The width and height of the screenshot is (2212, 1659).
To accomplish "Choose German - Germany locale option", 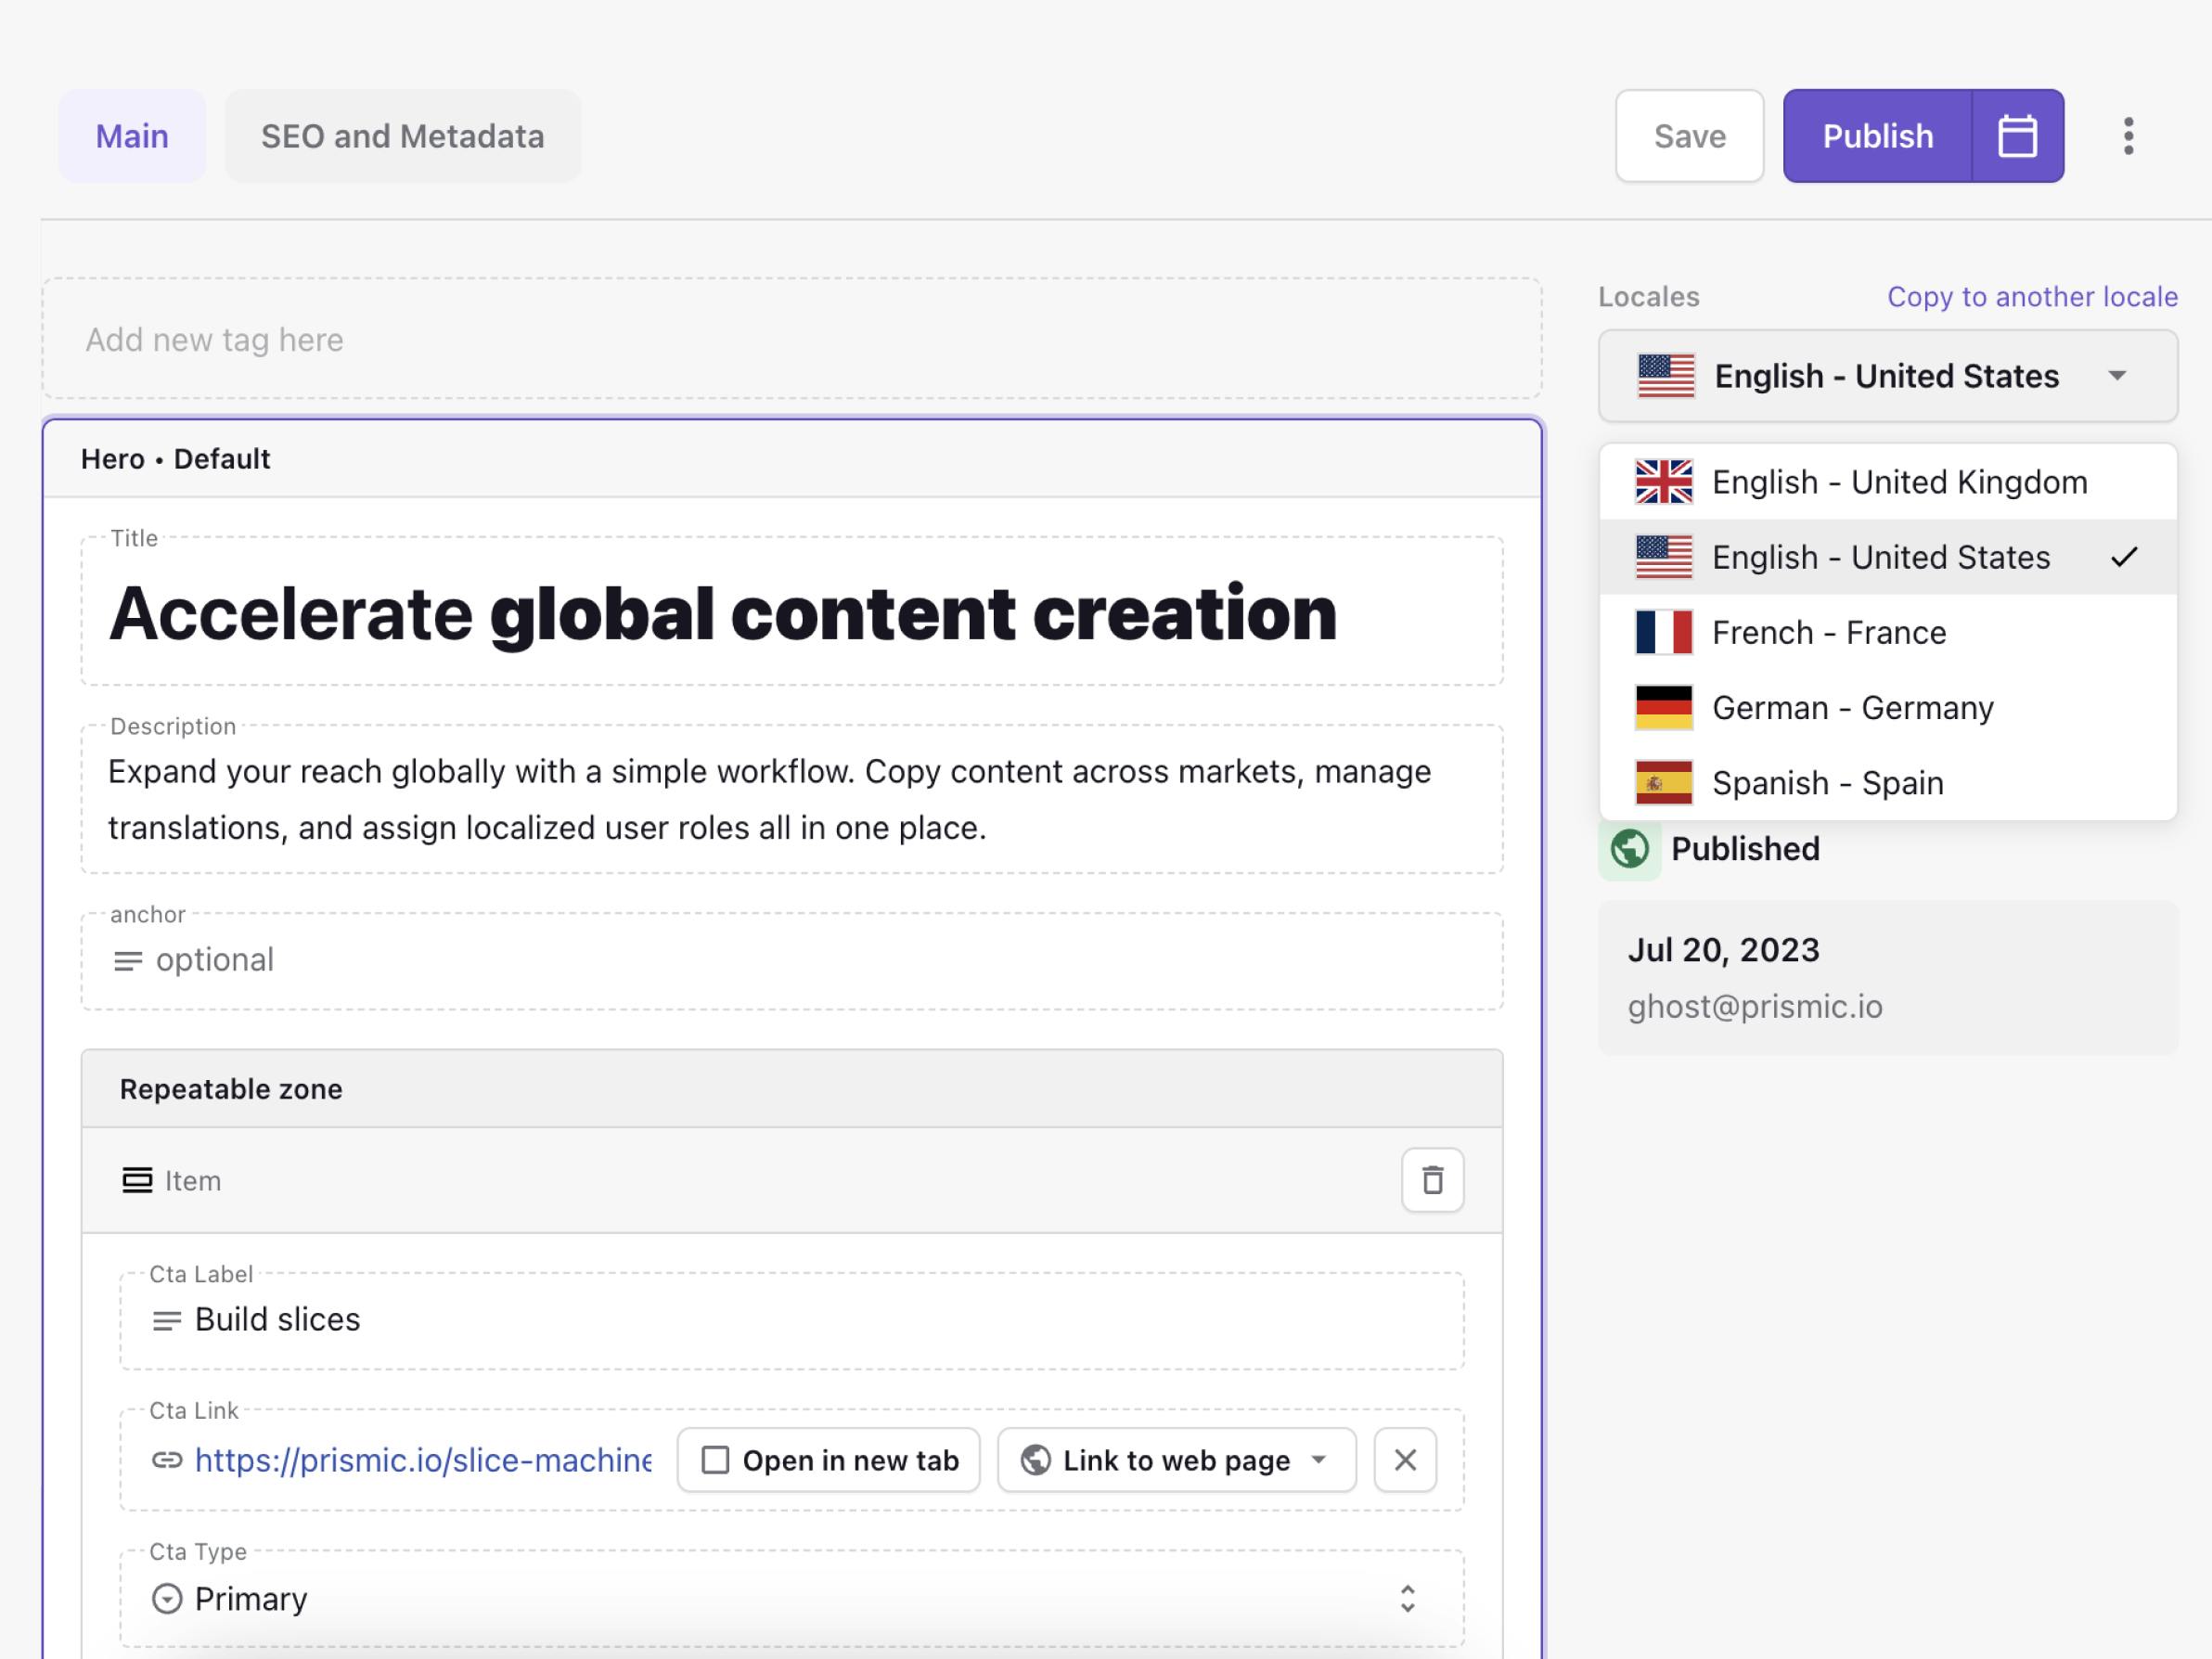I will pyautogui.click(x=1852, y=708).
